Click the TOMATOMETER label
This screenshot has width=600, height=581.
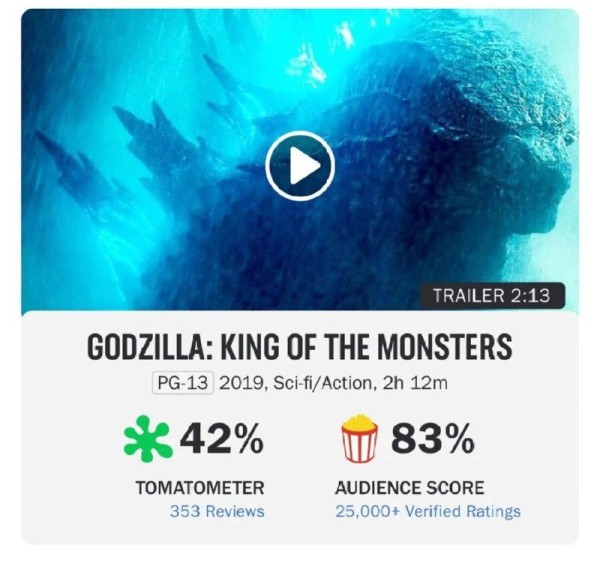coord(200,488)
